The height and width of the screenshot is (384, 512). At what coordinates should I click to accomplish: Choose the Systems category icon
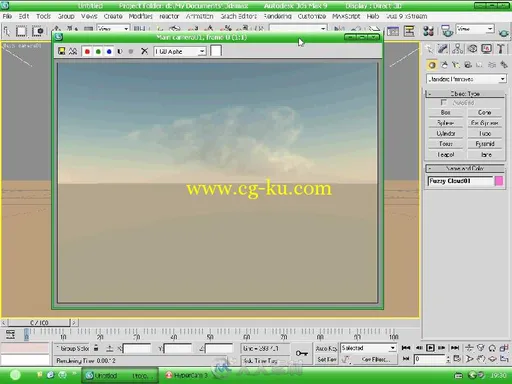503,65
